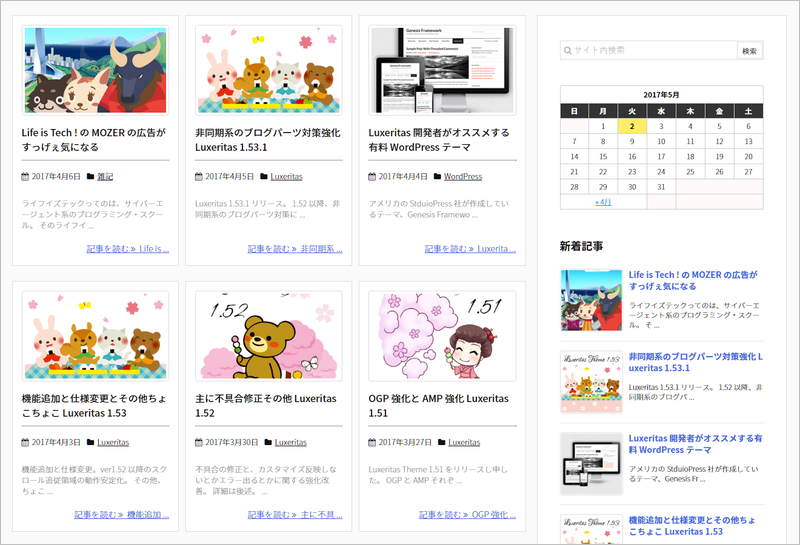Viewport: 800px width, 545px height.
Task: Click the 新着記事 sidebar heading
Action: [581, 246]
